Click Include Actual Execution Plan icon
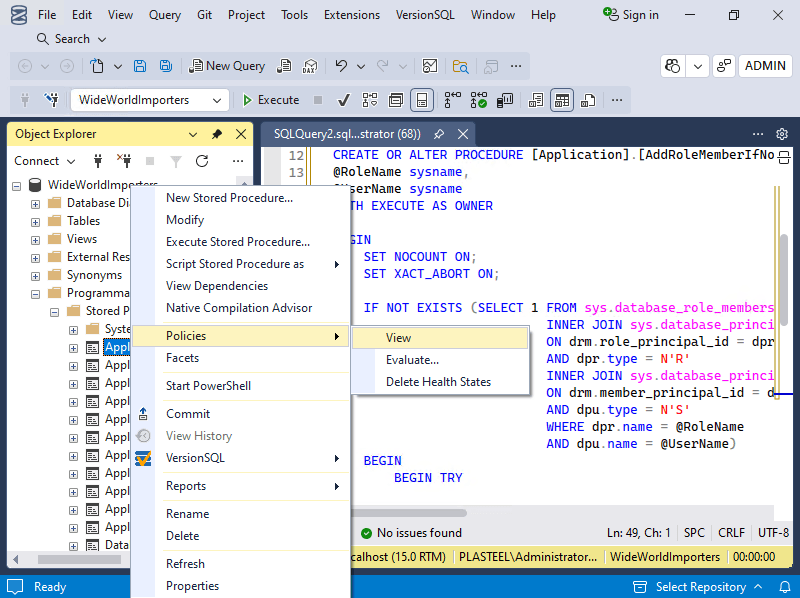Image resolution: width=800 pixels, height=598 pixels. pyautogui.click(x=452, y=100)
